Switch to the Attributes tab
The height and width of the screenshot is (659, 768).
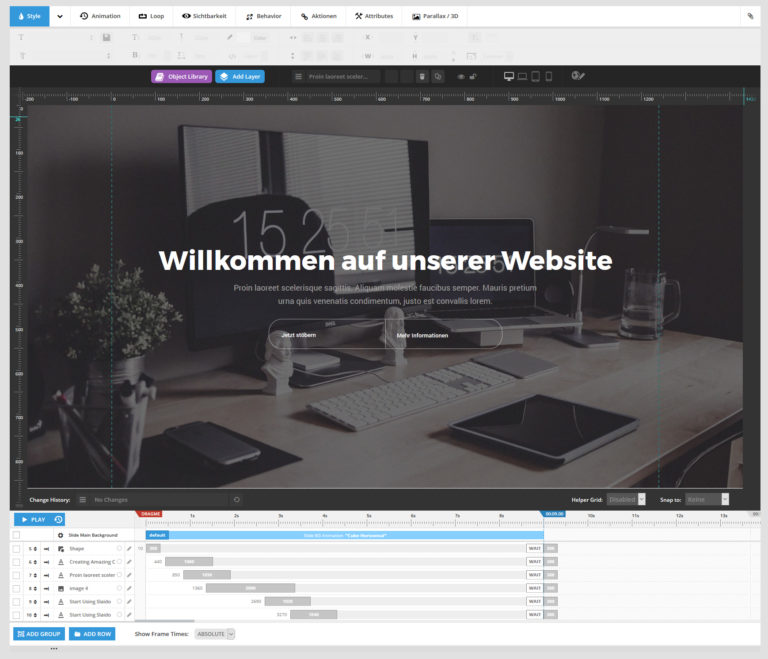374,16
